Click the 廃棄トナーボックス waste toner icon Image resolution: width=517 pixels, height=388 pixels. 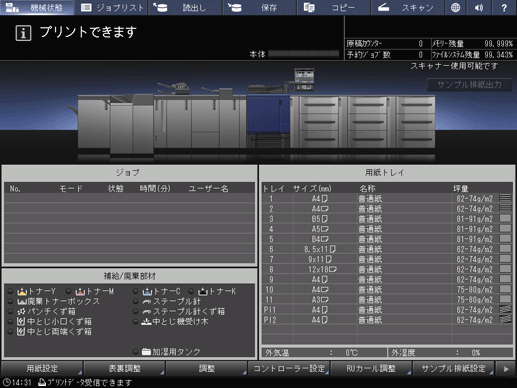point(22,302)
